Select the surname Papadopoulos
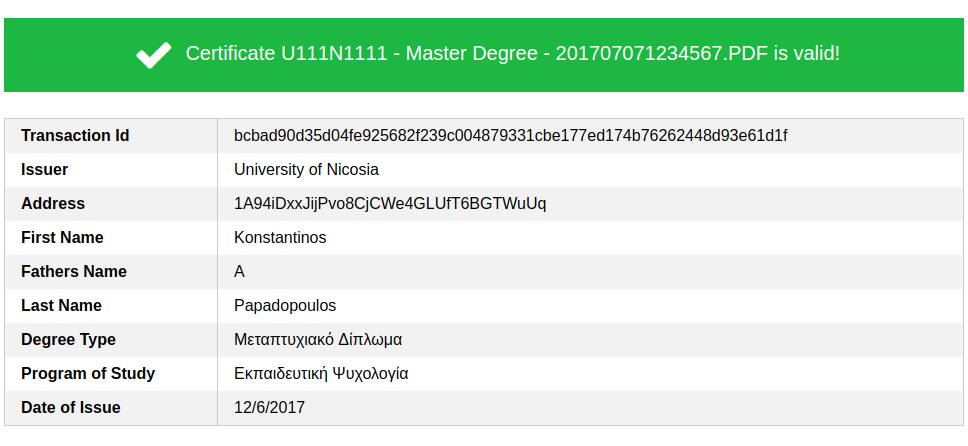 pyautogui.click(x=285, y=306)
